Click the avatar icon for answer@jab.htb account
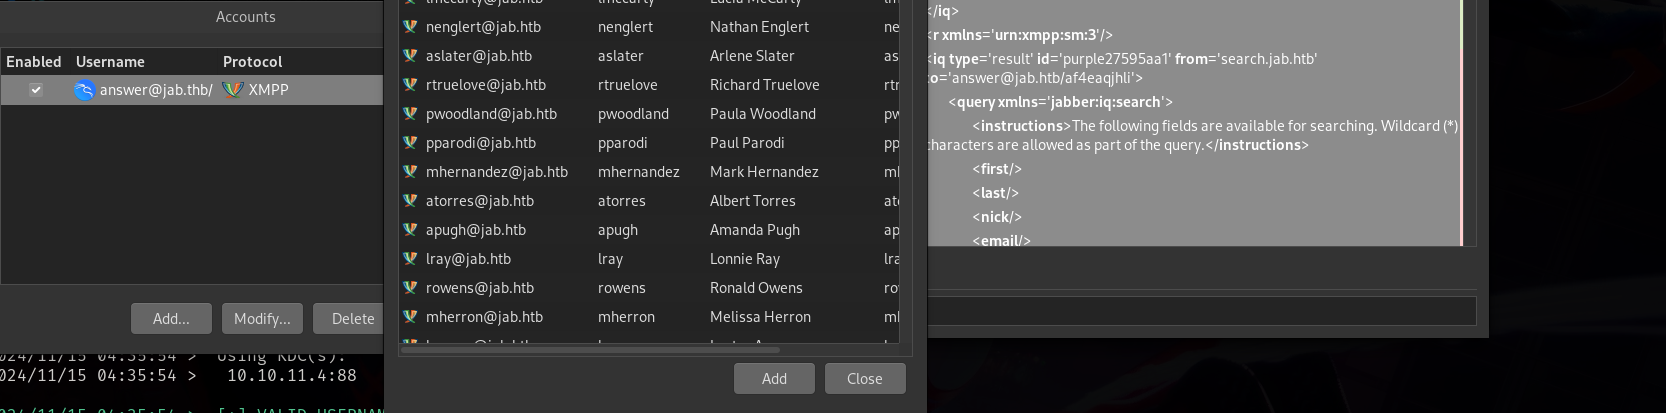Screen dimensions: 1666x413 85,90
